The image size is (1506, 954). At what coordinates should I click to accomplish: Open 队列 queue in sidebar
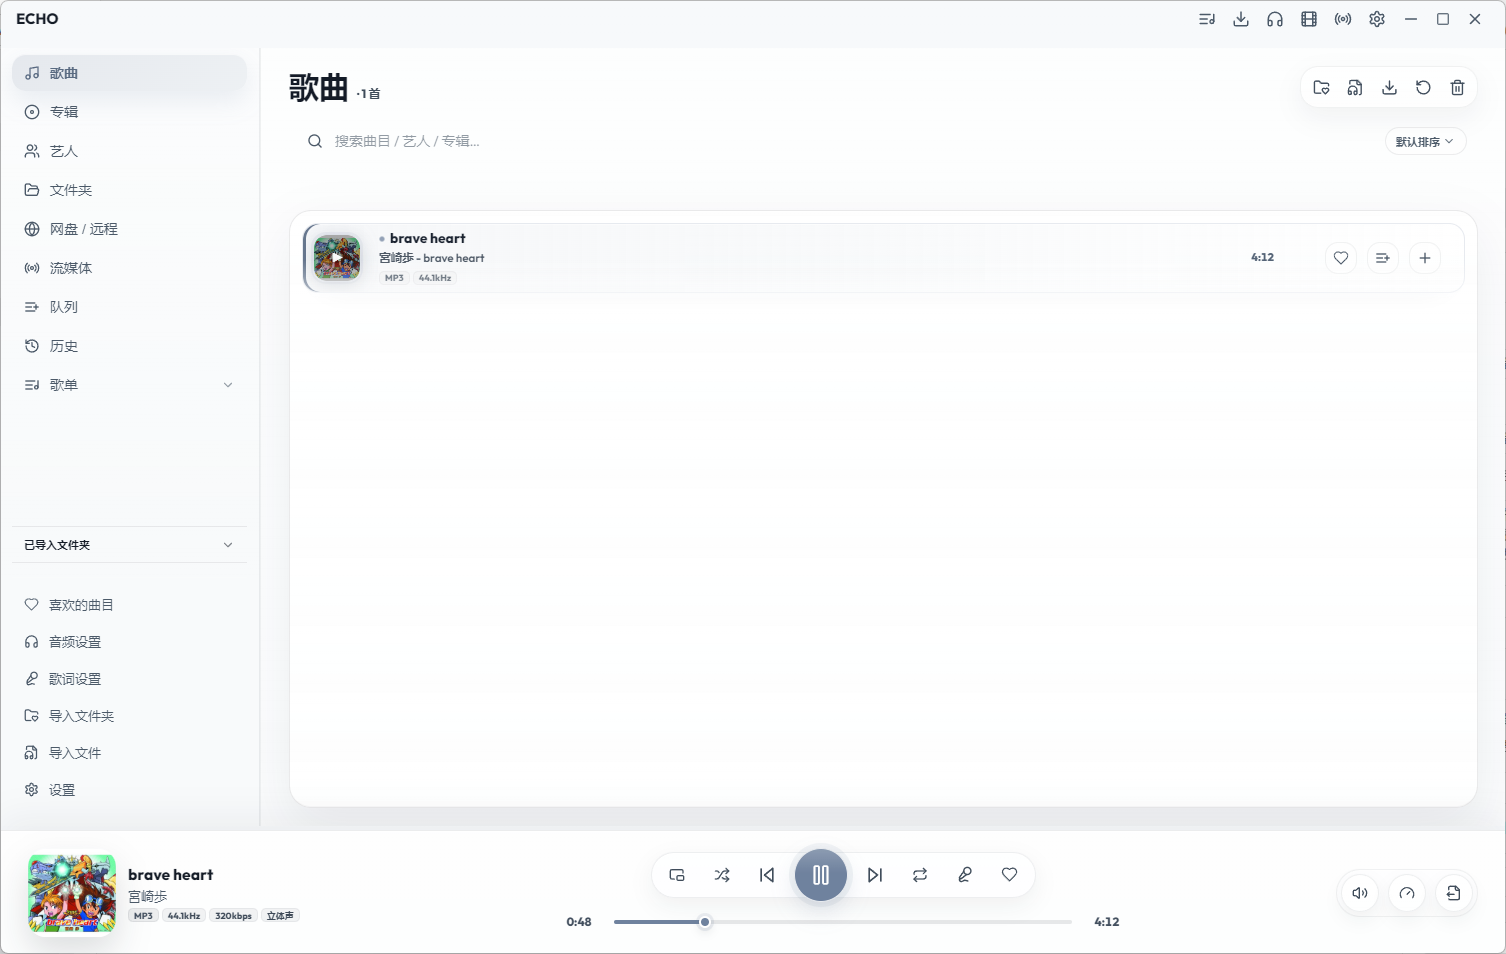[x=130, y=307]
